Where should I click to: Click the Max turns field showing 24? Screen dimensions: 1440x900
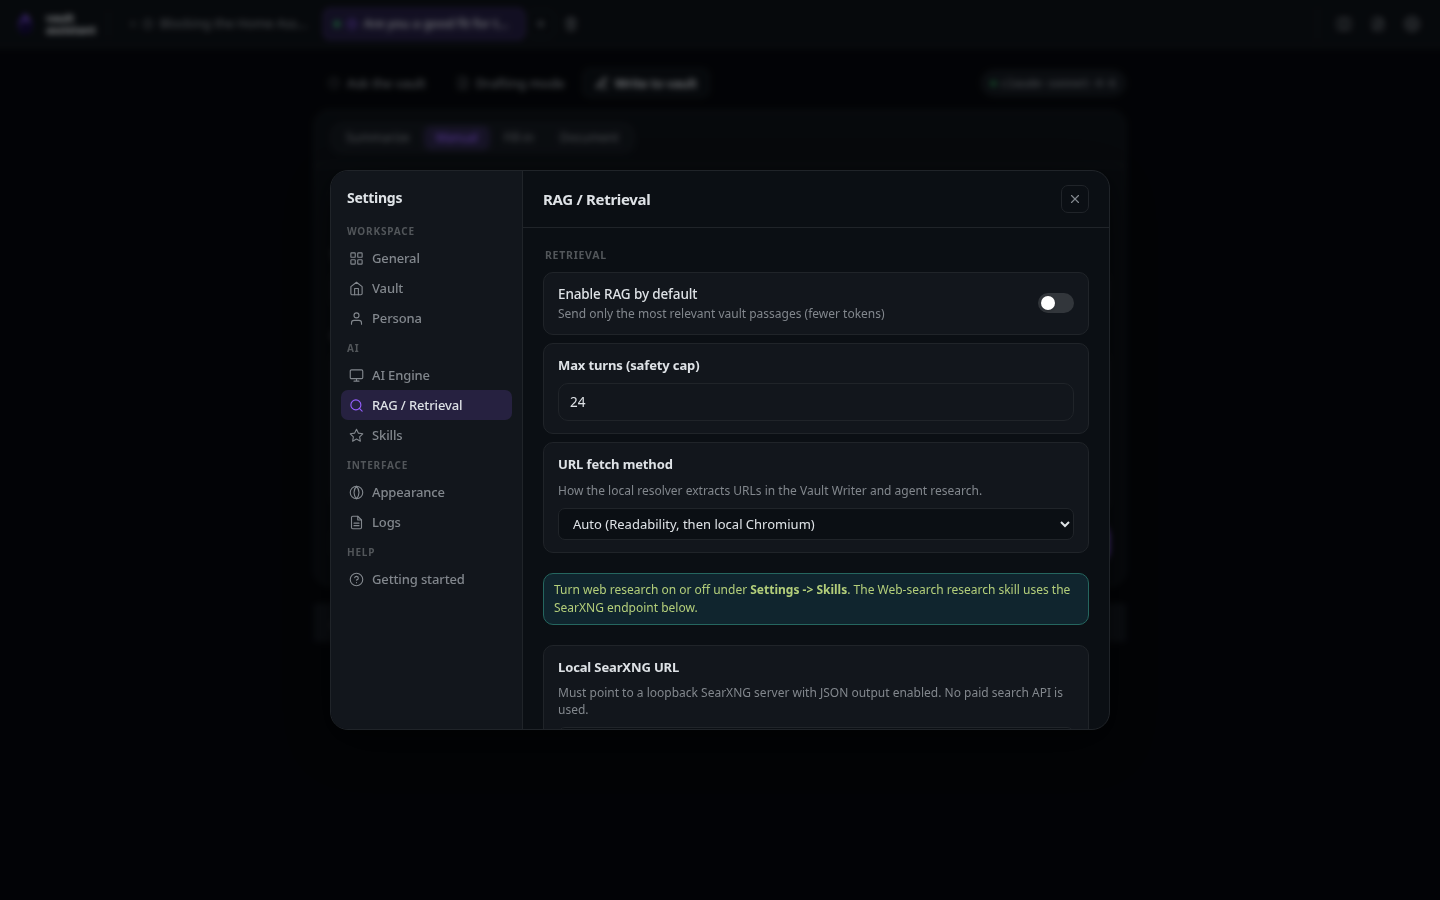click(815, 402)
